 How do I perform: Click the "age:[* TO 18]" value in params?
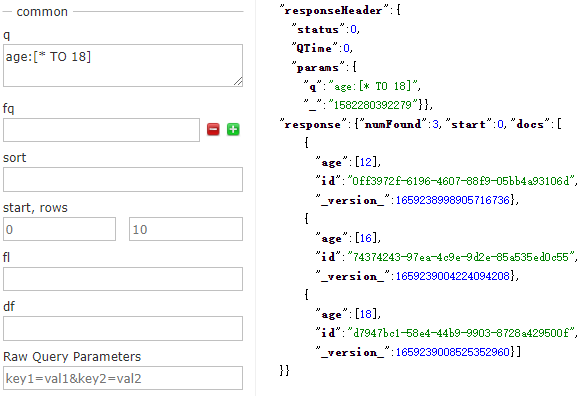[373, 87]
